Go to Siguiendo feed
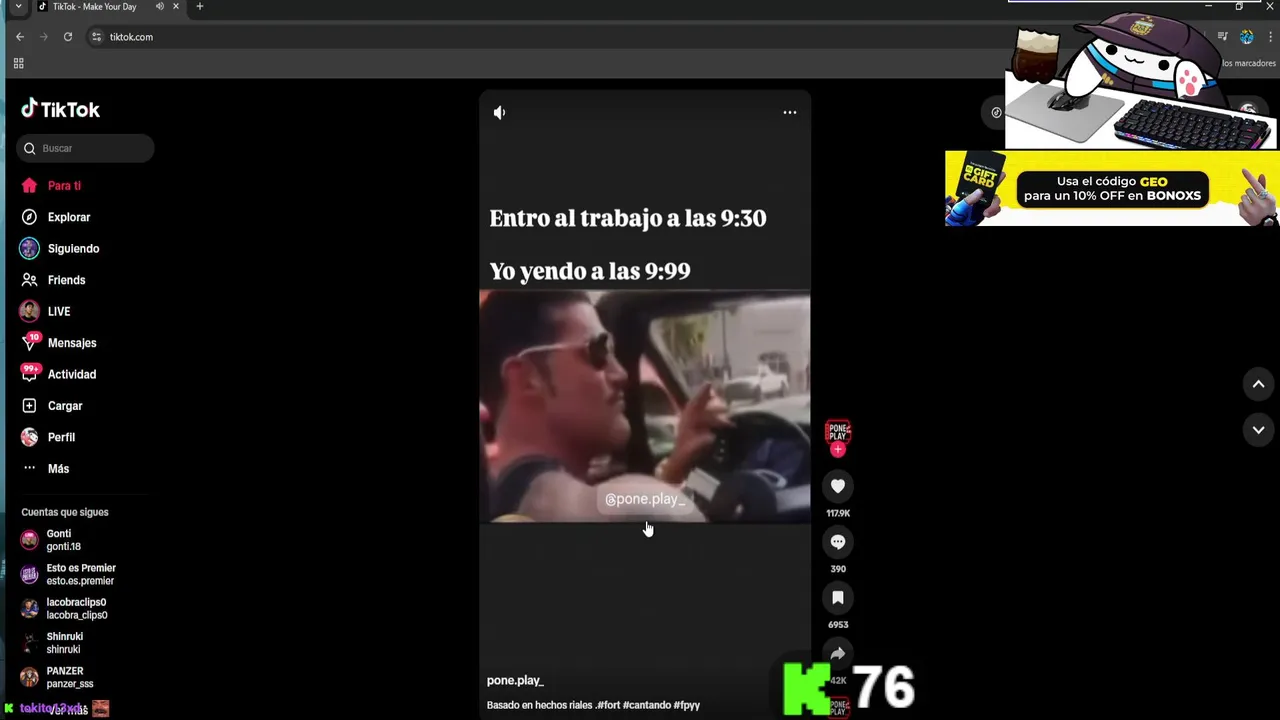Viewport: 1280px width, 720px height. pyautogui.click(x=73, y=249)
